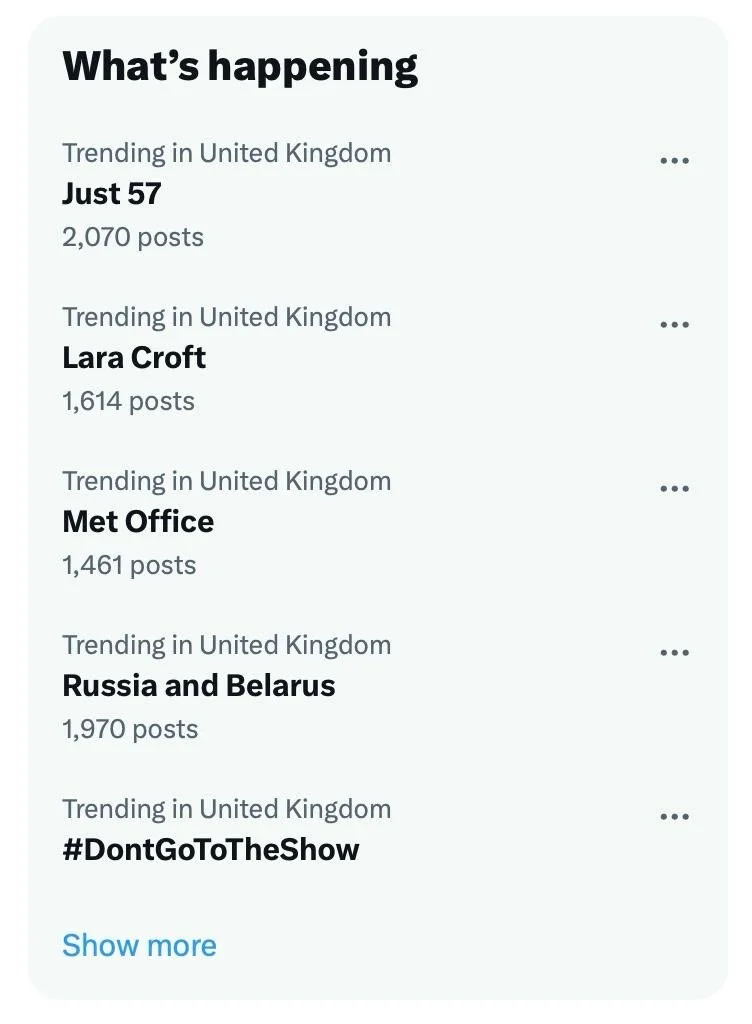View the Lara Croft trending topic

click(134, 357)
